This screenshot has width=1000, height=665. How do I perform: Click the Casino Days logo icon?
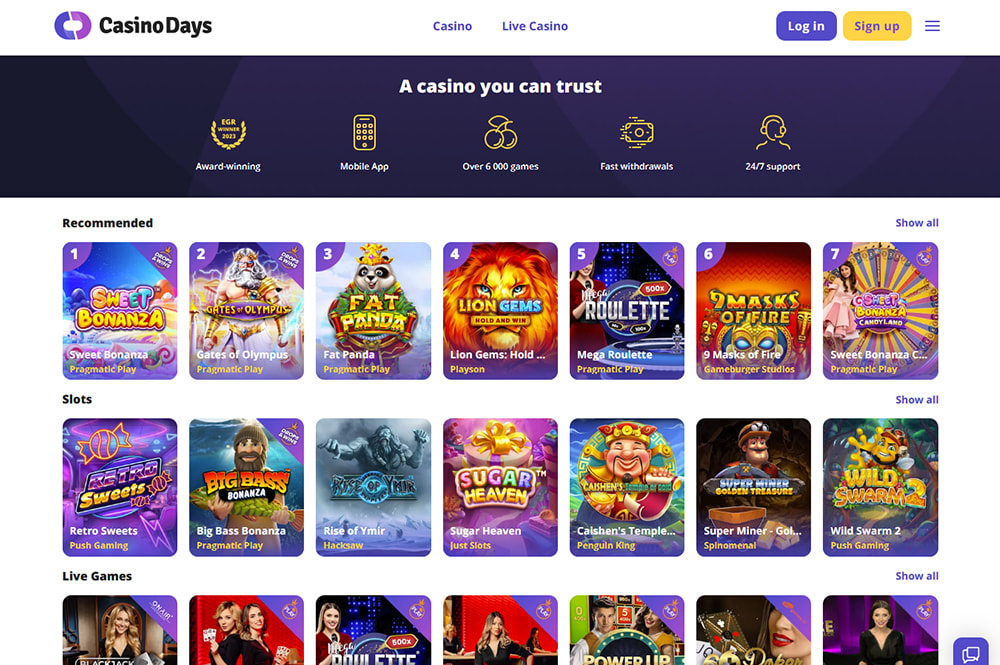73,26
